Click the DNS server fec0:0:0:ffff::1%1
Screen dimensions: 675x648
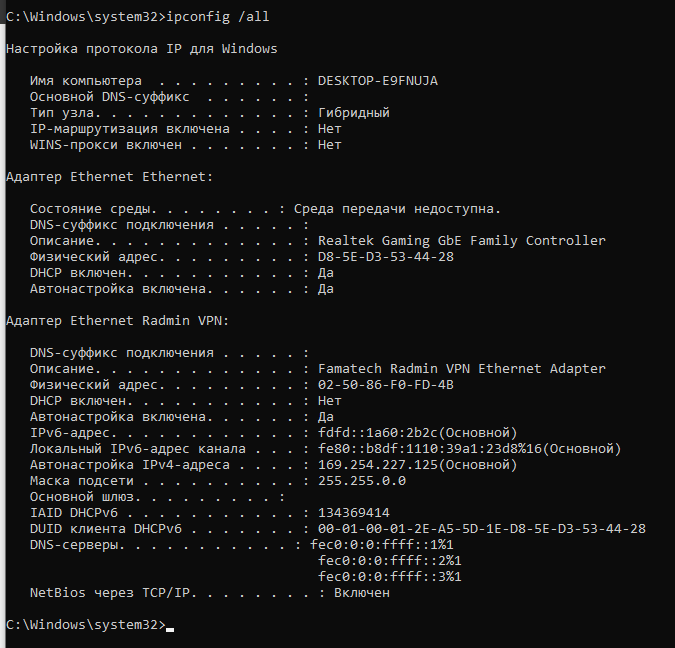[381, 545]
